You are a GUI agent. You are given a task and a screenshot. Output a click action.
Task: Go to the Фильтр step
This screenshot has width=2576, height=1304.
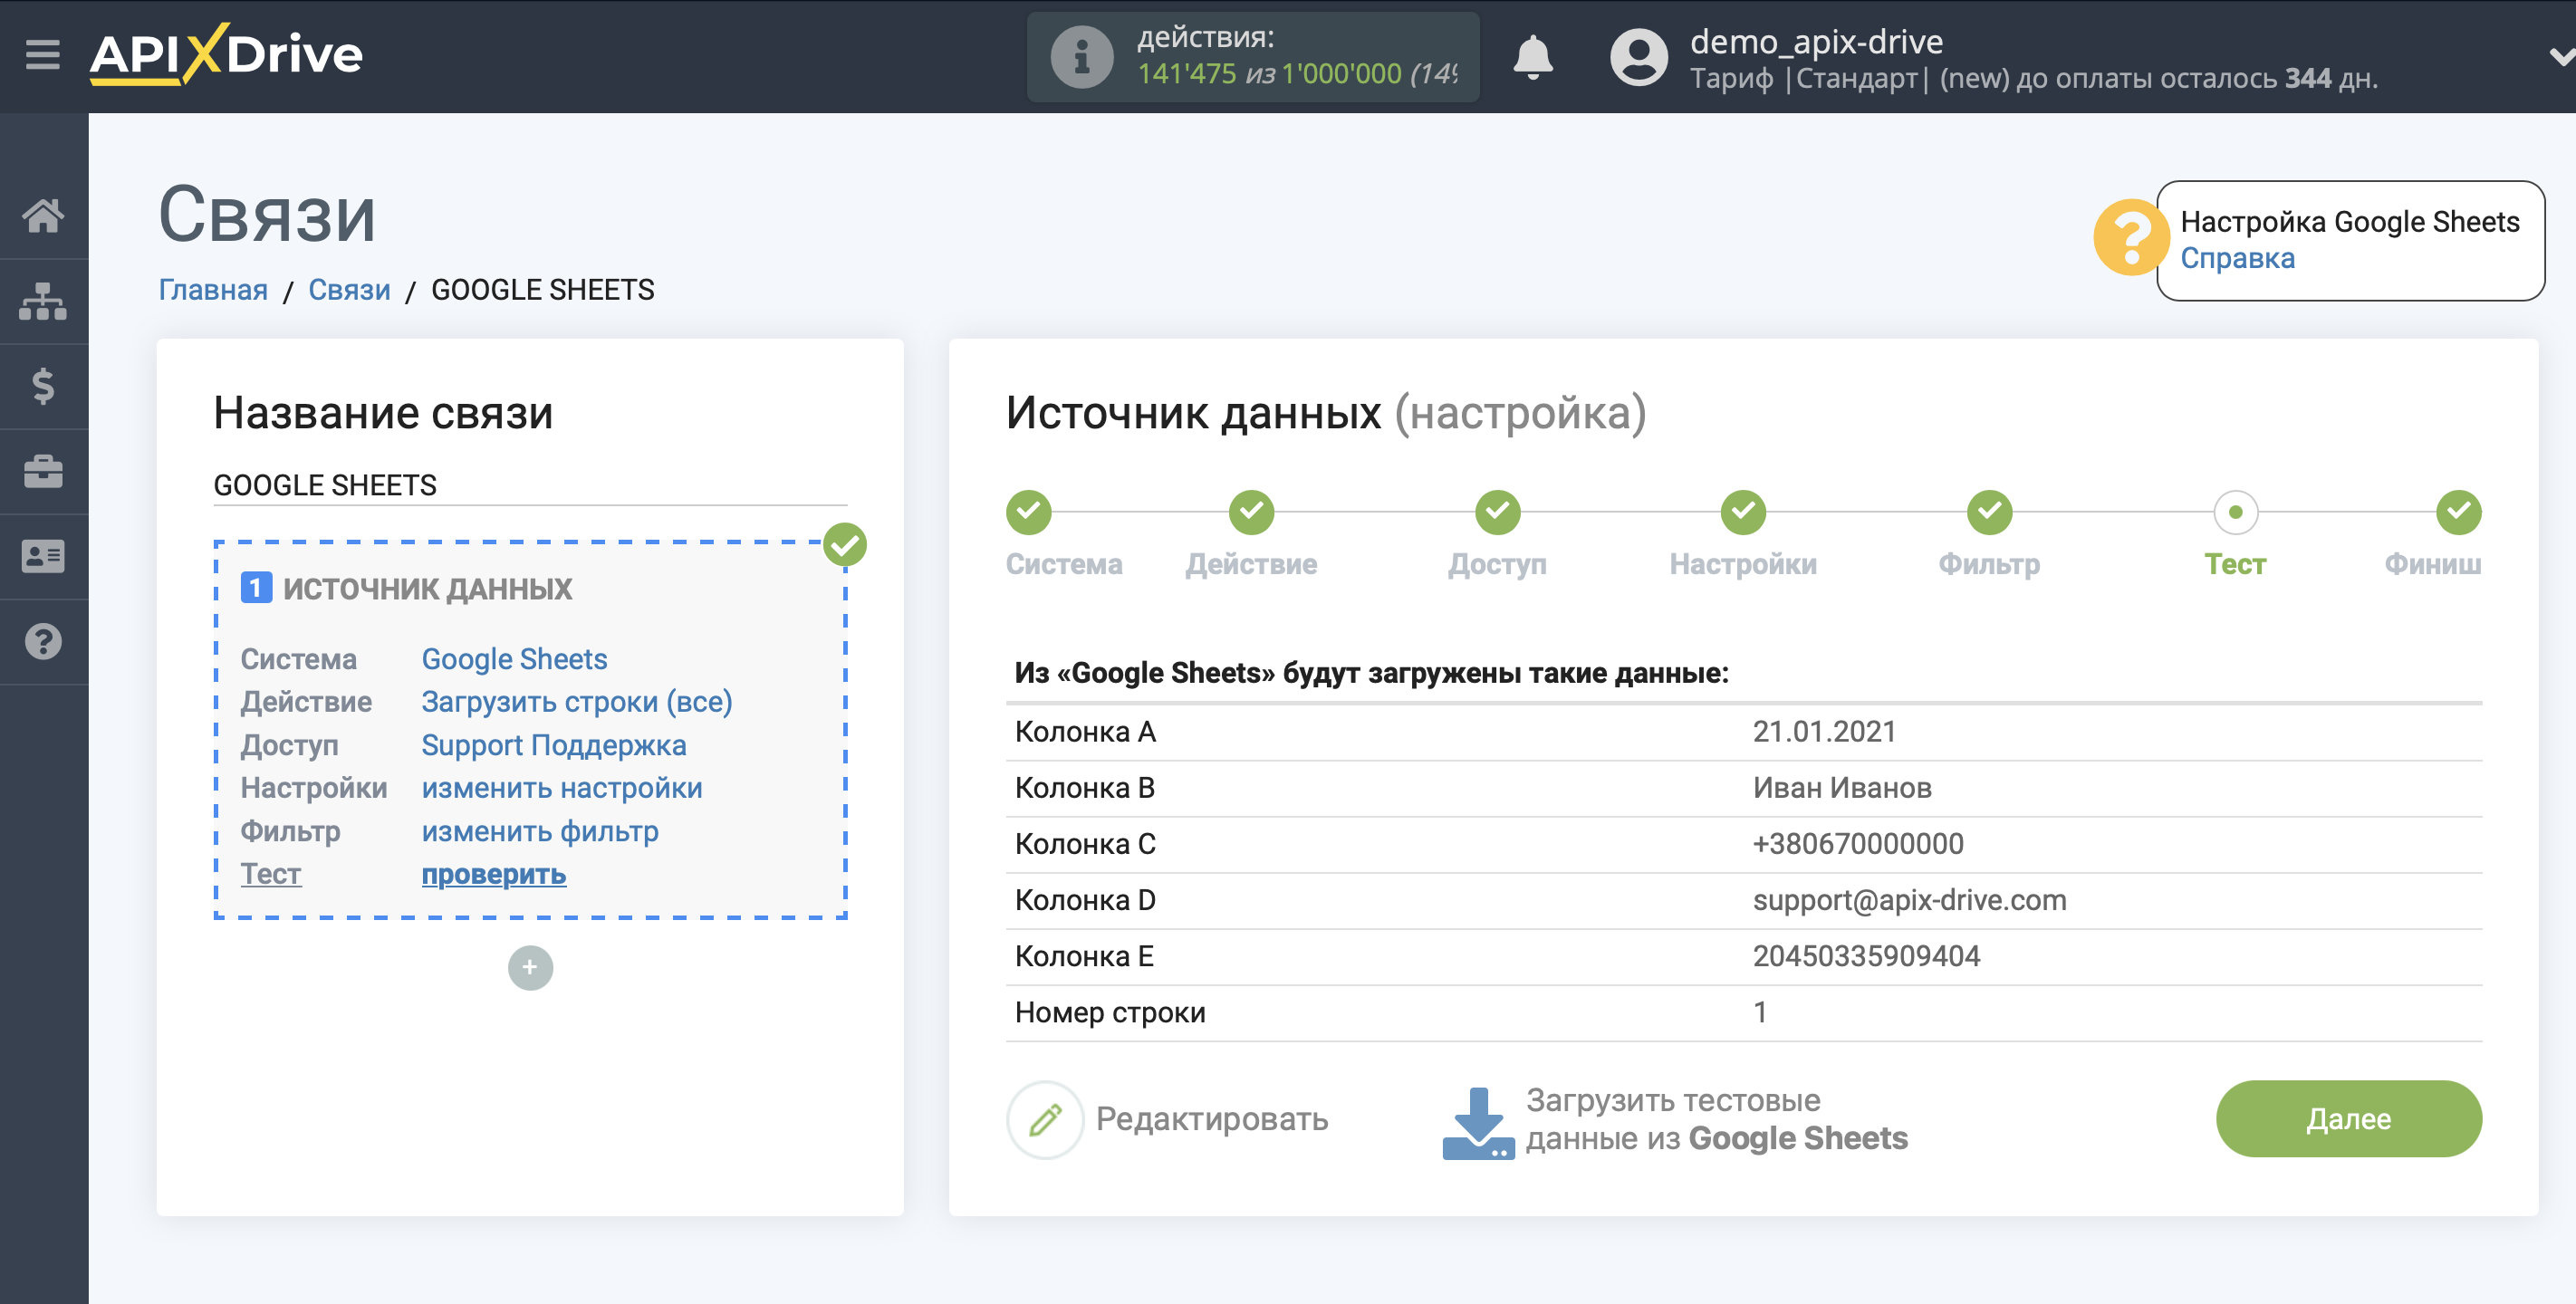point(1989,564)
